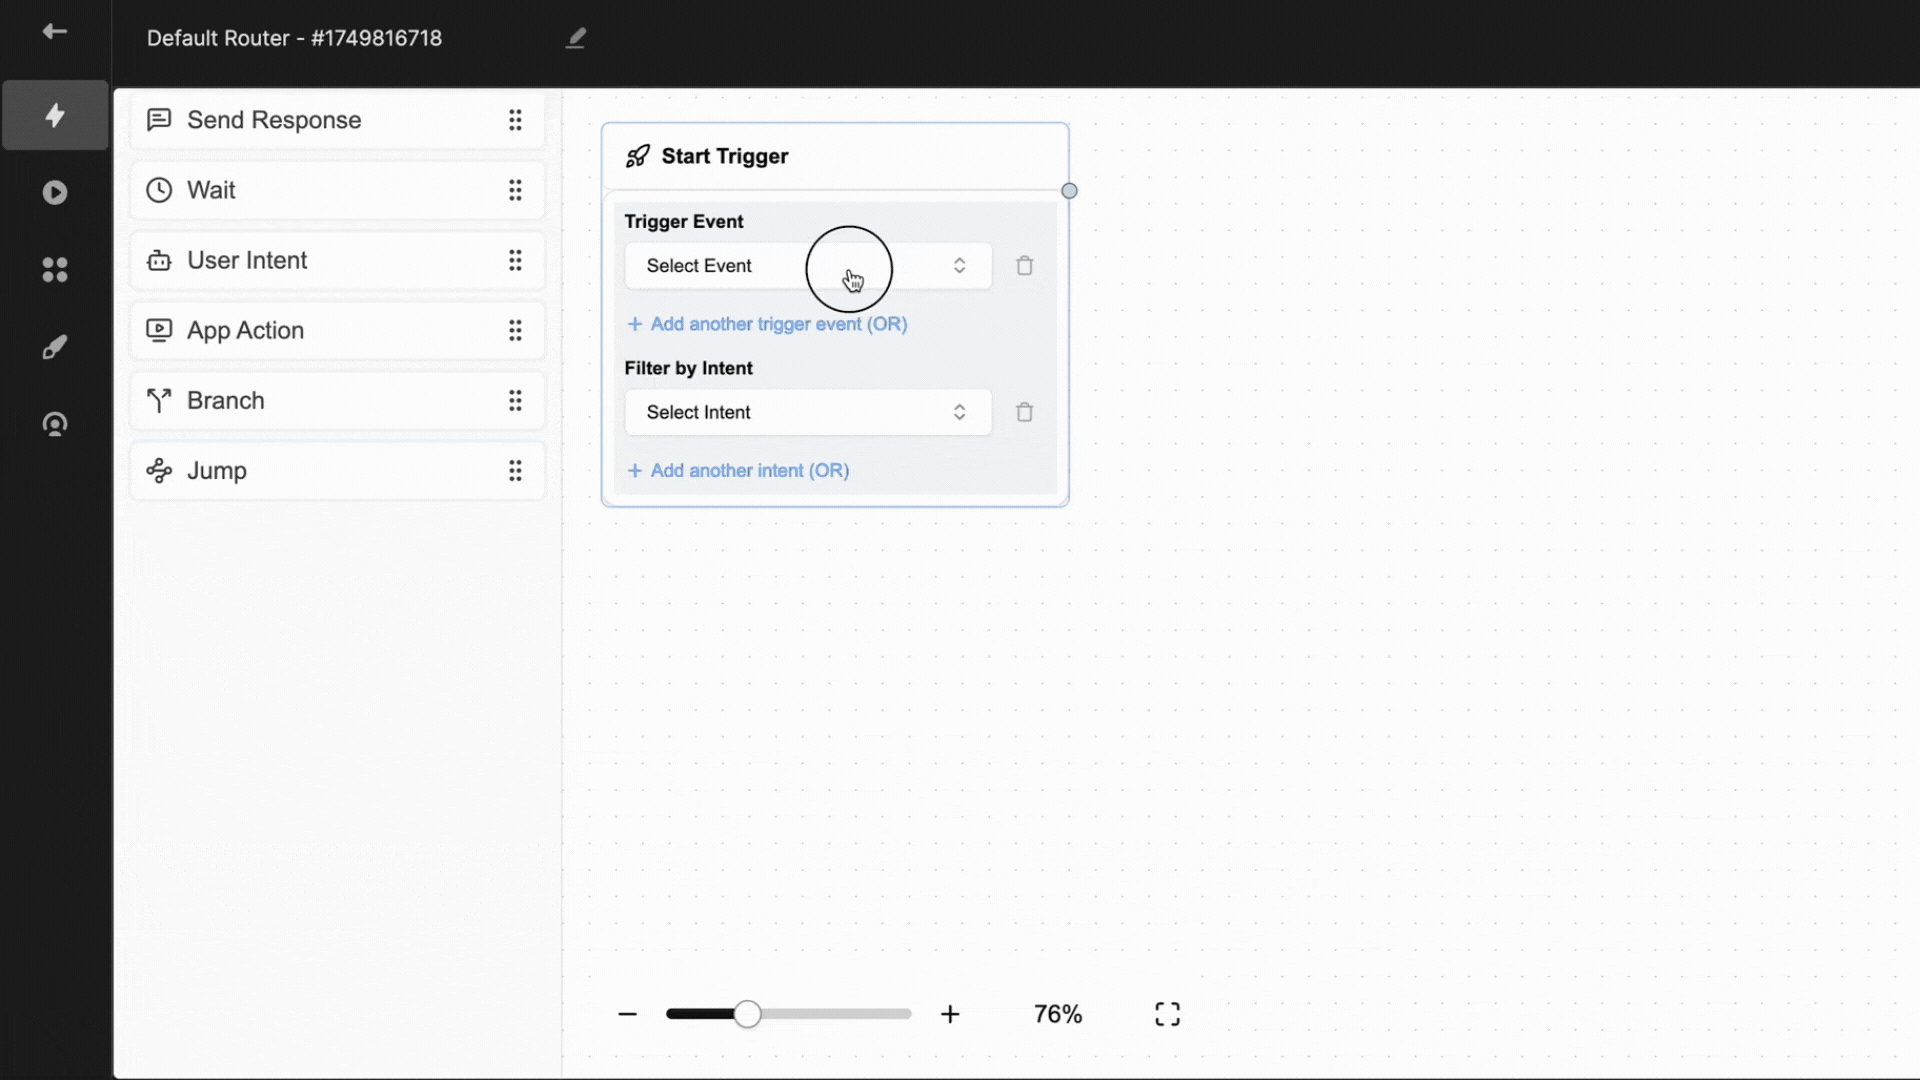Click the back arrow to leave Default Router

point(55,31)
